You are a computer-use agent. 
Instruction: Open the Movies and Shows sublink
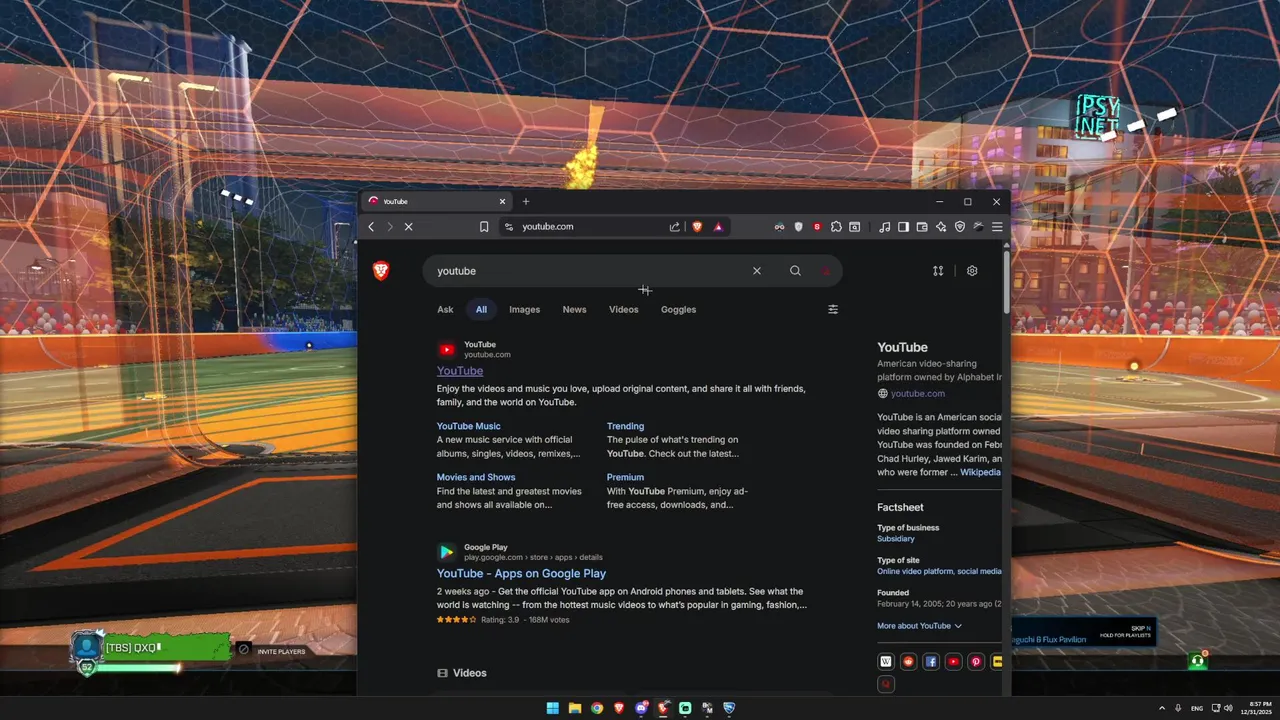(x=476, y=477)
